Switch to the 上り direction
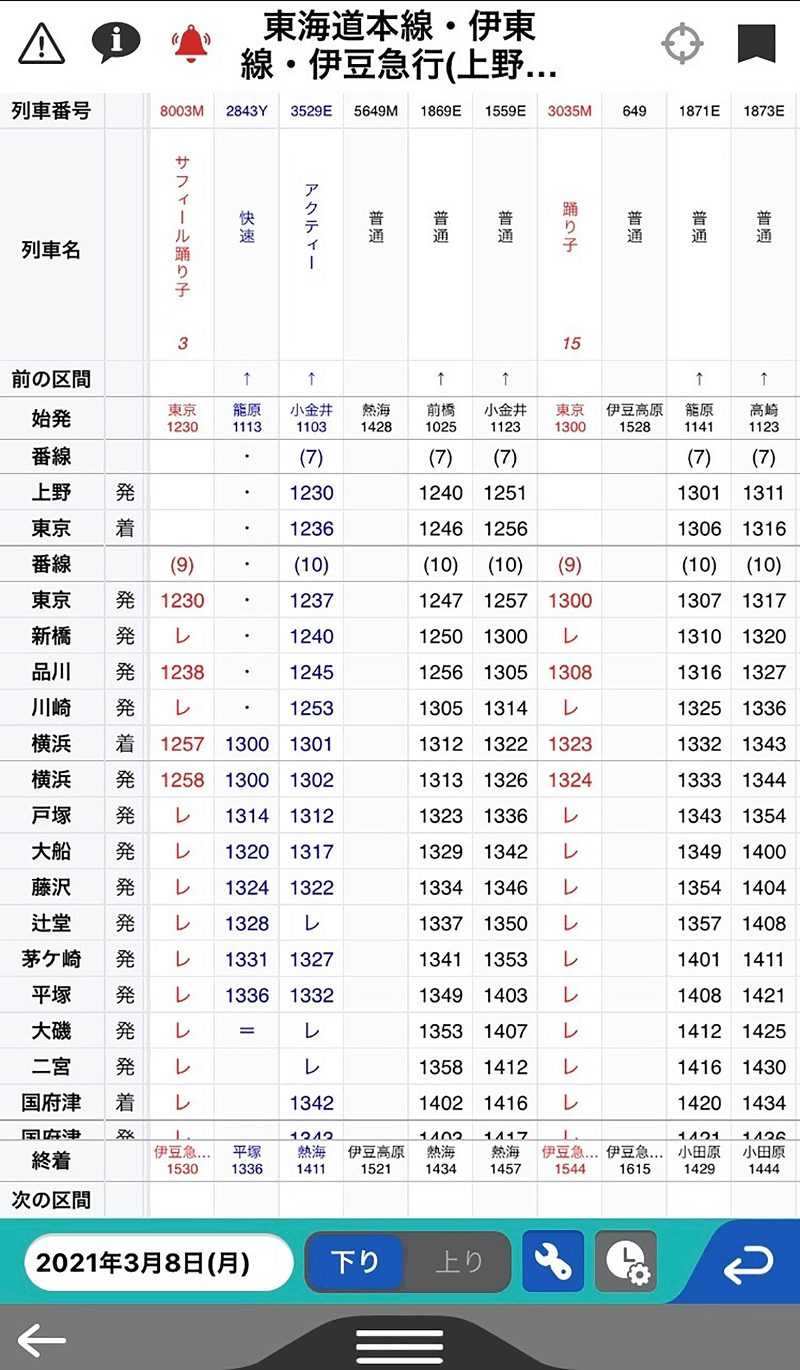This screenshot has height=1370, width=800. point(459,1263)
